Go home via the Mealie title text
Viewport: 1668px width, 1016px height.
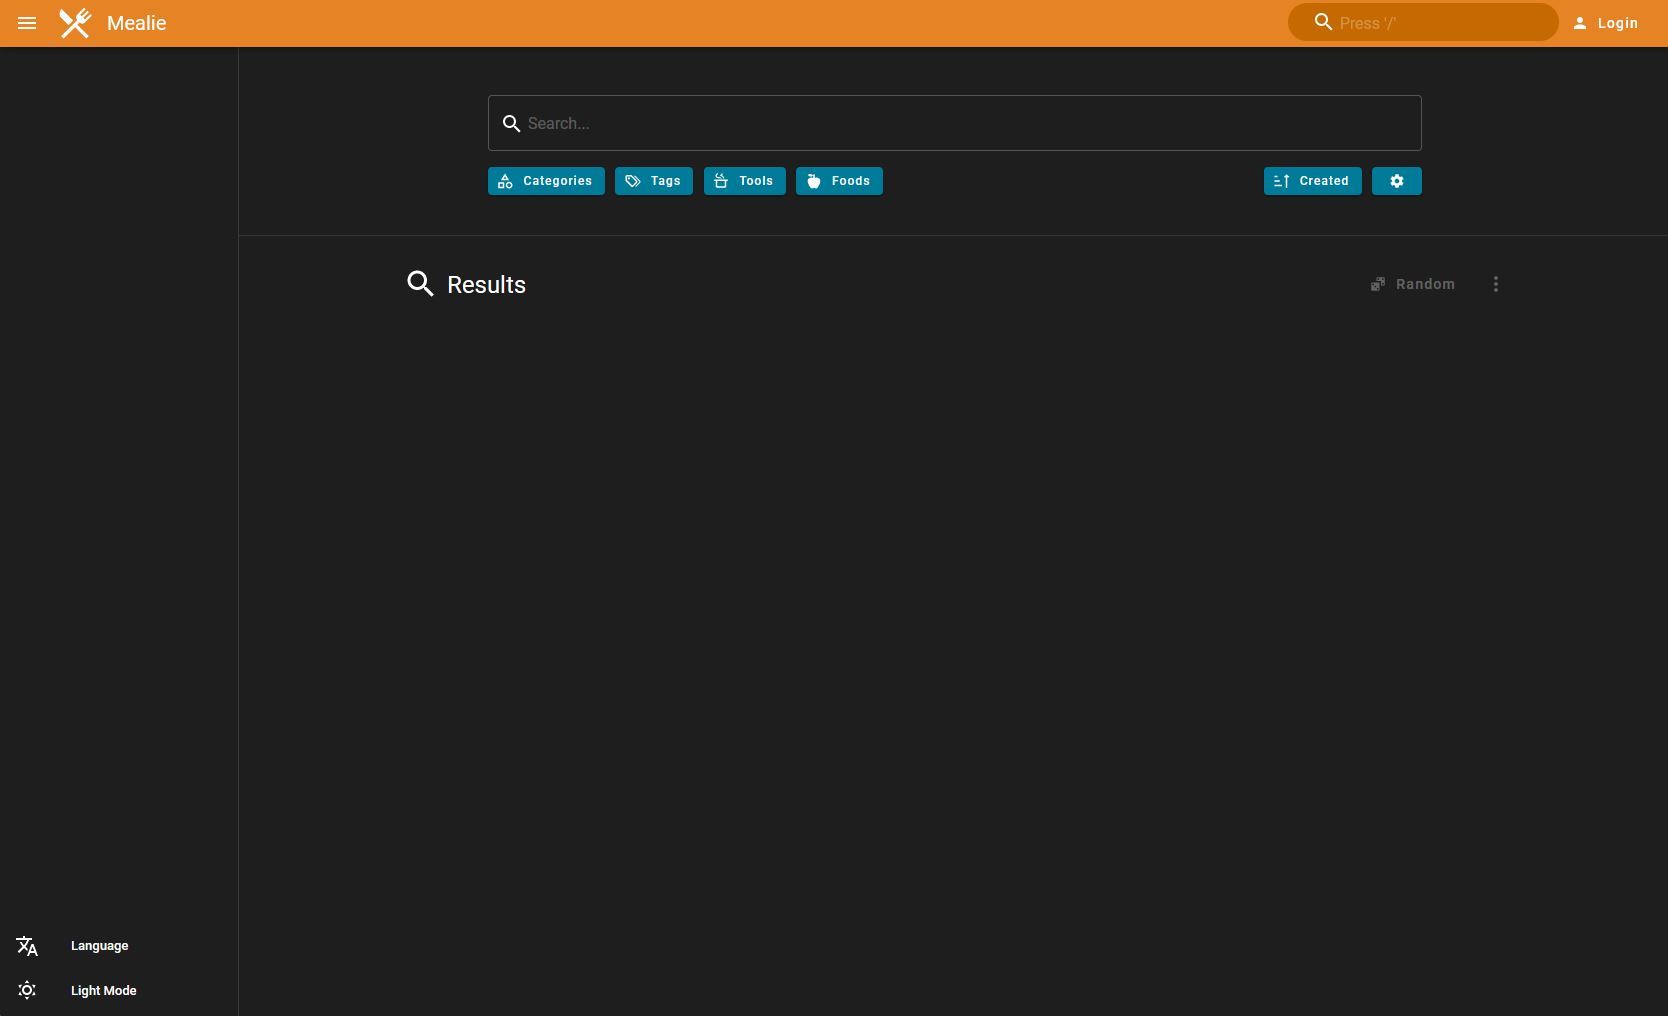(x=136, y=23)
